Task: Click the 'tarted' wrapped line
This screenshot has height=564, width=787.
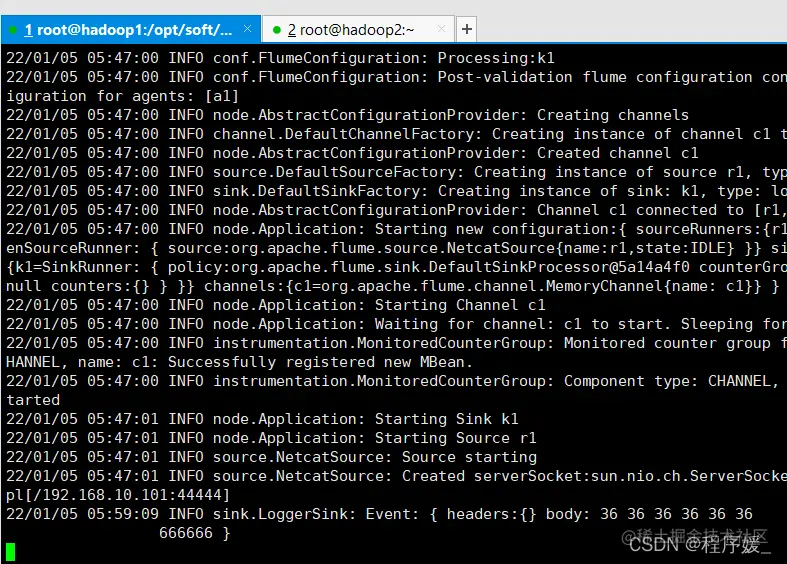Action: tap(33, 400)
